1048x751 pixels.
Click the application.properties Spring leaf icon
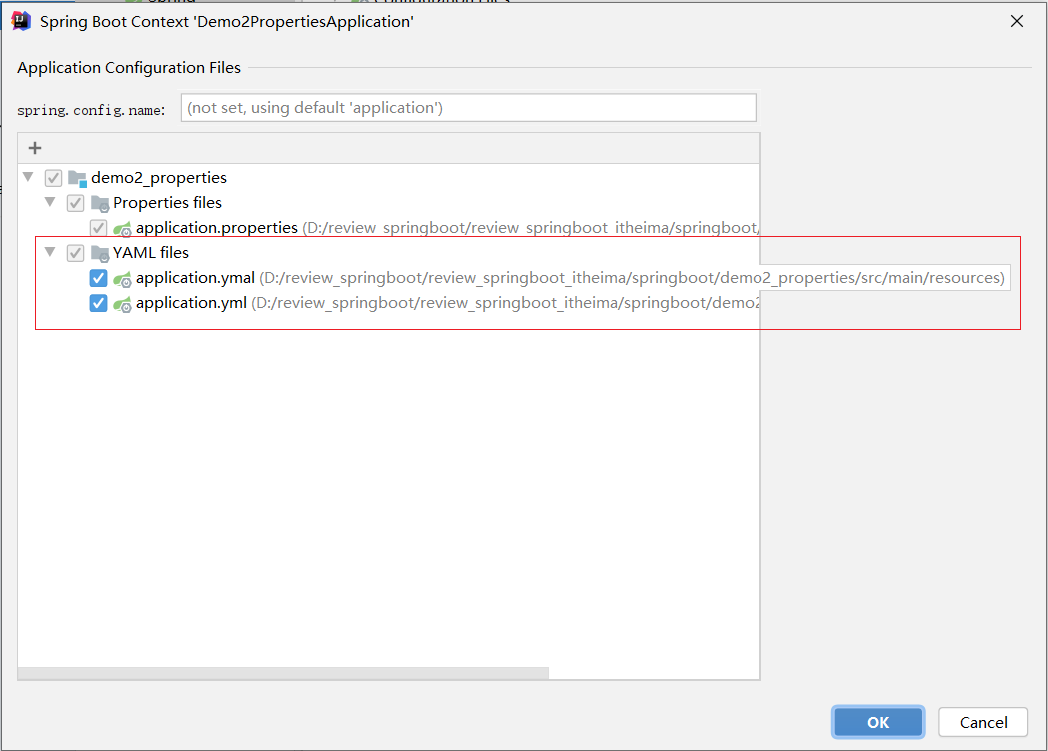(x=122, y=229)
